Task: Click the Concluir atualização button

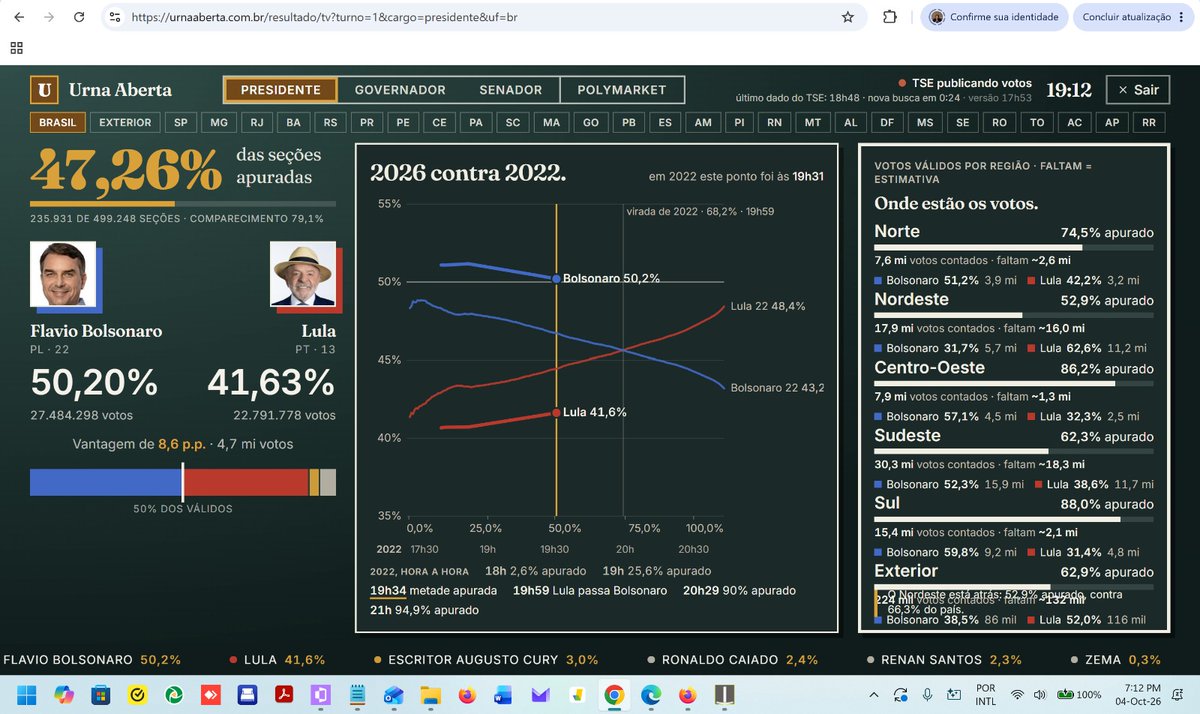Action: tap(1135, 17)
